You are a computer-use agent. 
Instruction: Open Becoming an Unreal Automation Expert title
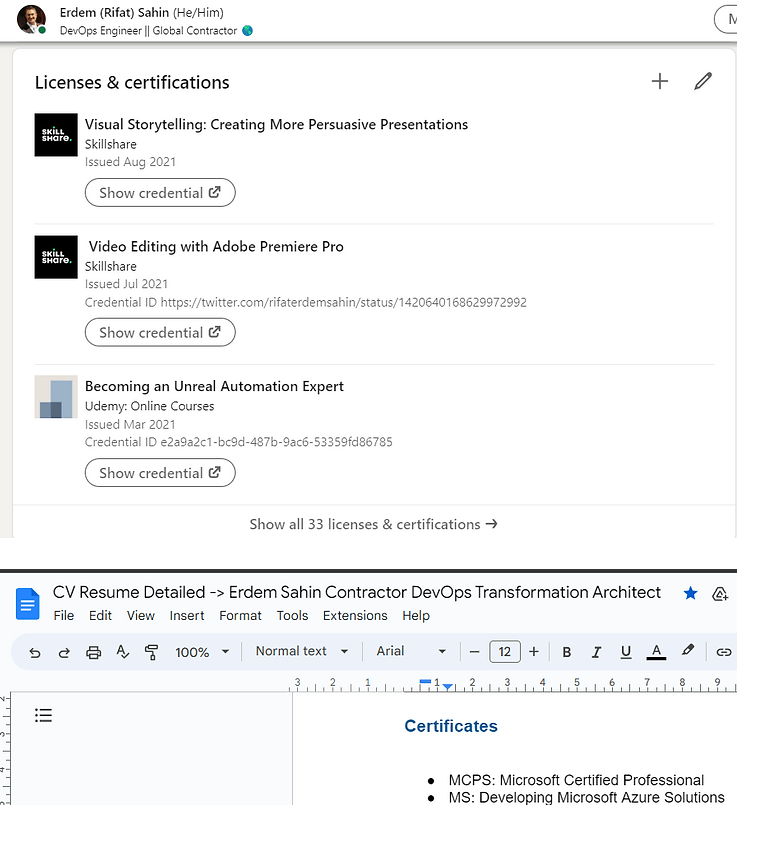click(214, 386)
